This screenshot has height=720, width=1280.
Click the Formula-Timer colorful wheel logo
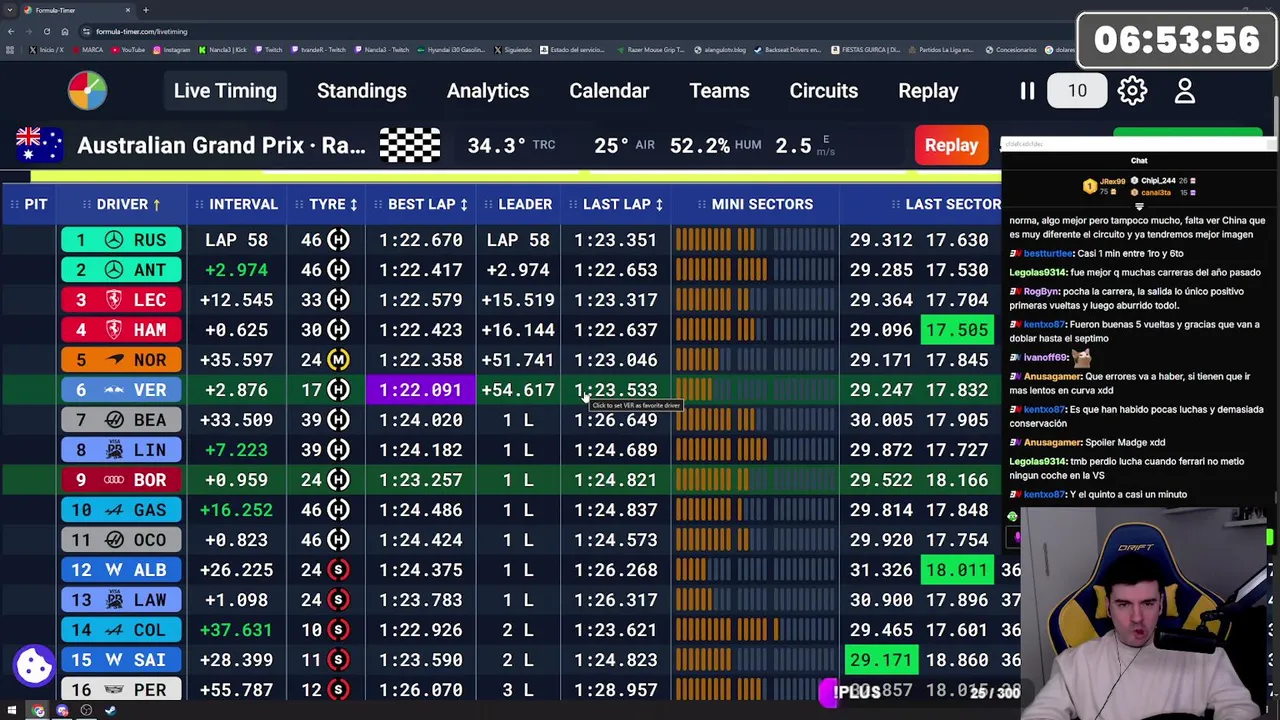(x=87, y=90)
